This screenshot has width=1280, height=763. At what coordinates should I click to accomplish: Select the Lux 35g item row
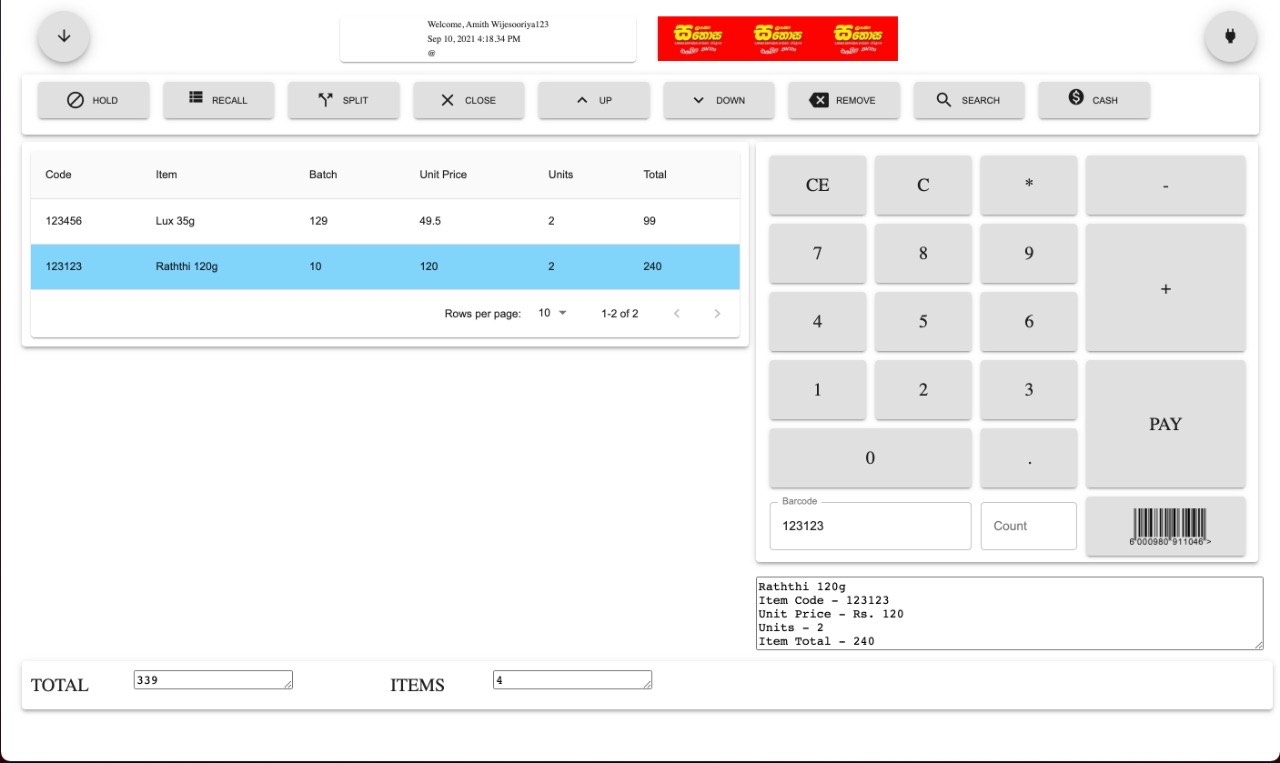click(x=385, y=221)
